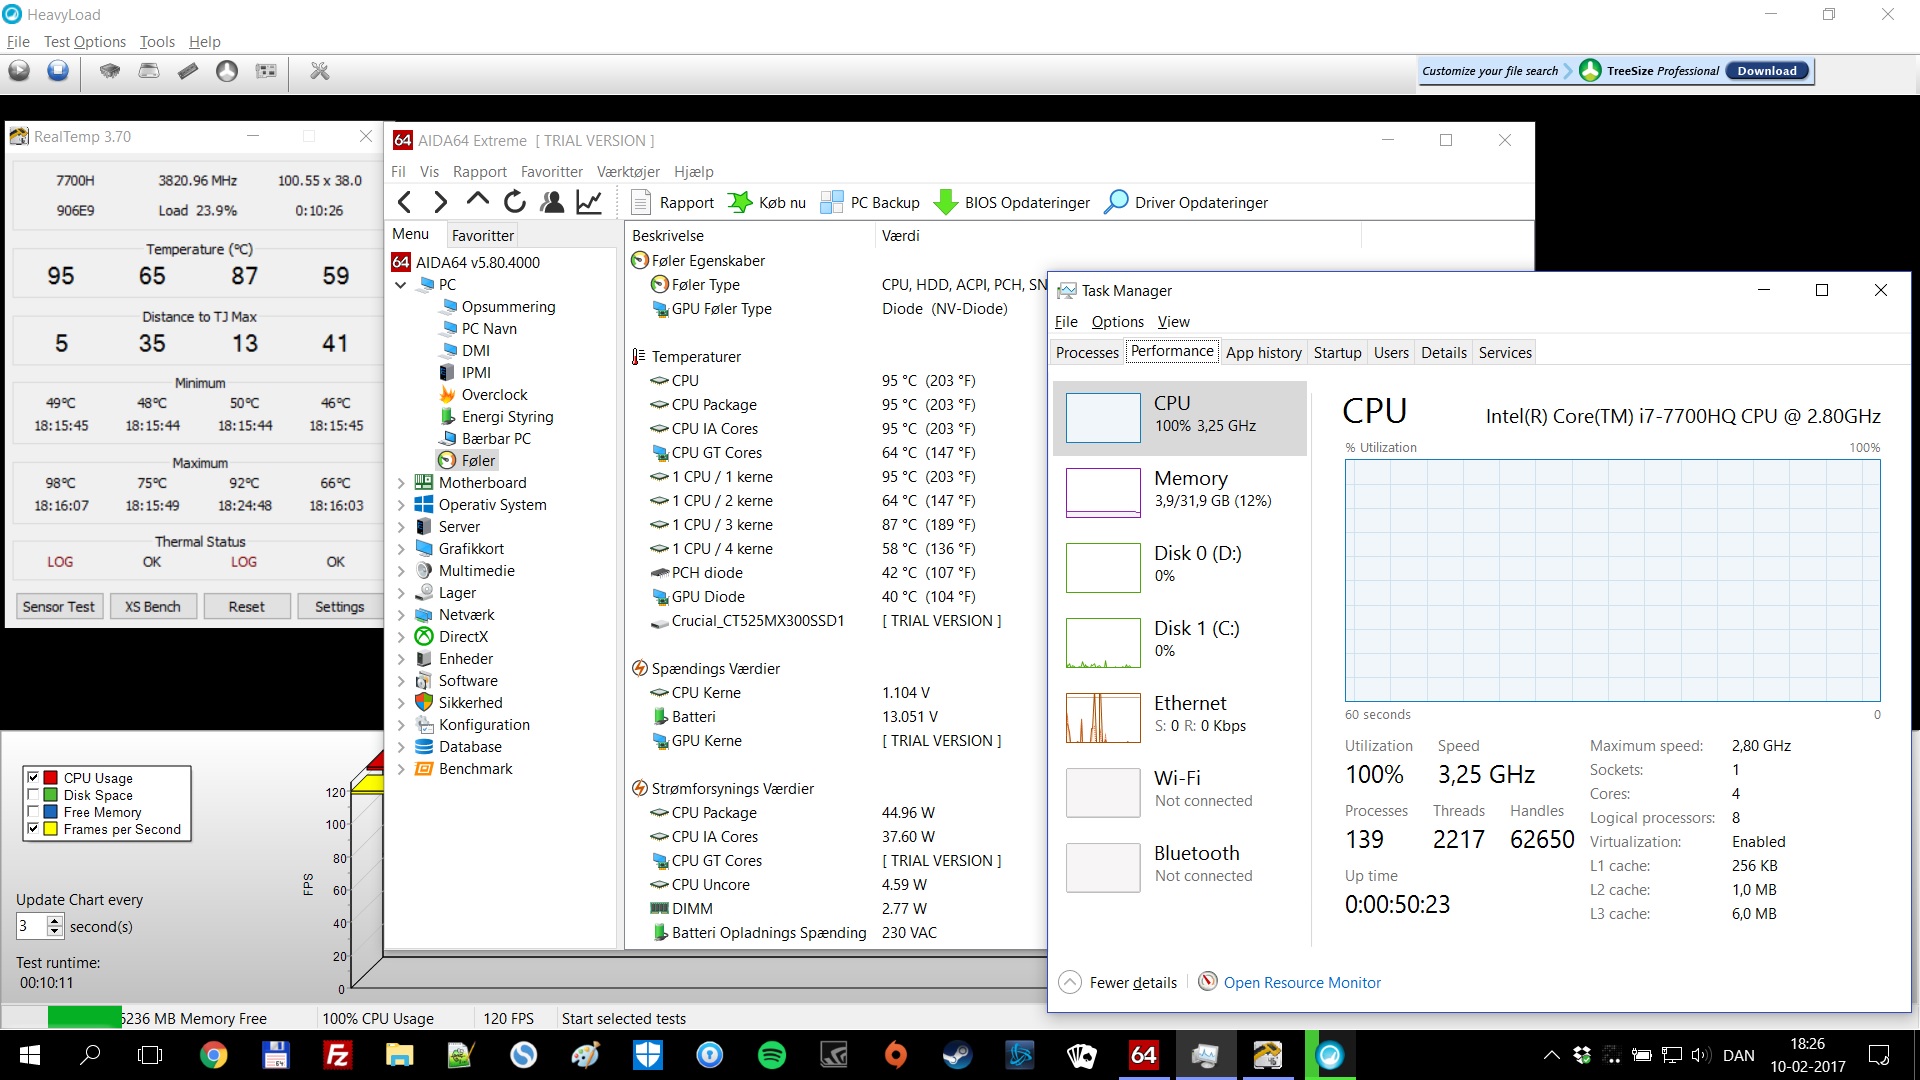
Task: Expand Benchmark tree node
Action: (x=401, y=769)
